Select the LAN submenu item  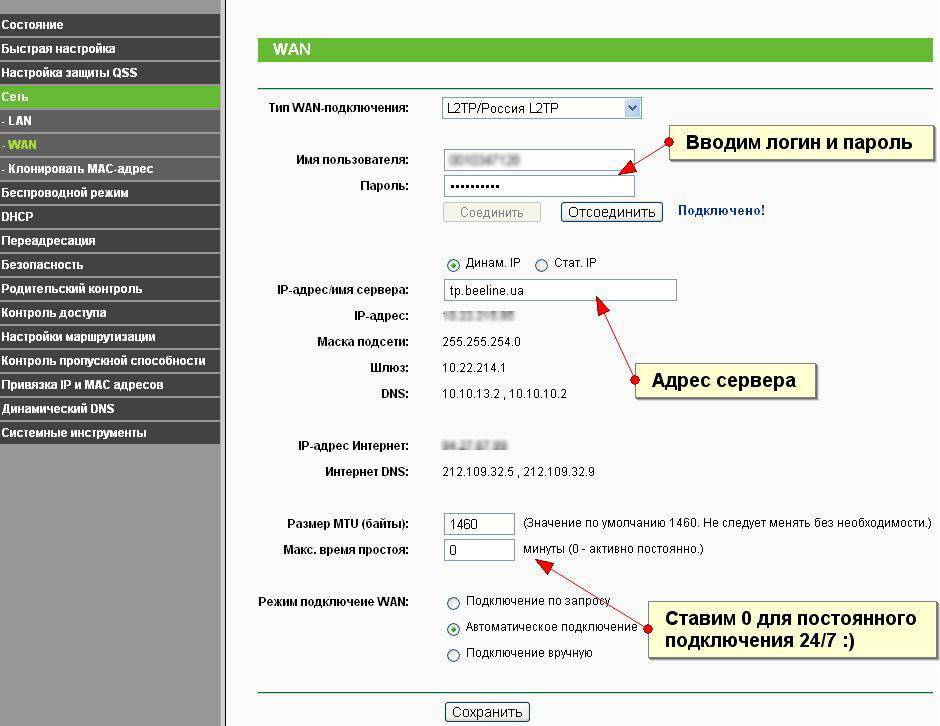click(110, 121)
